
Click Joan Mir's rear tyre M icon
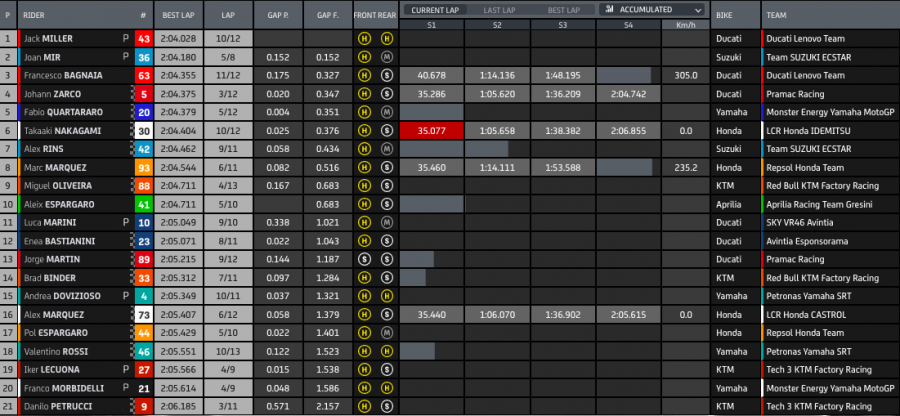coord(386,57)
